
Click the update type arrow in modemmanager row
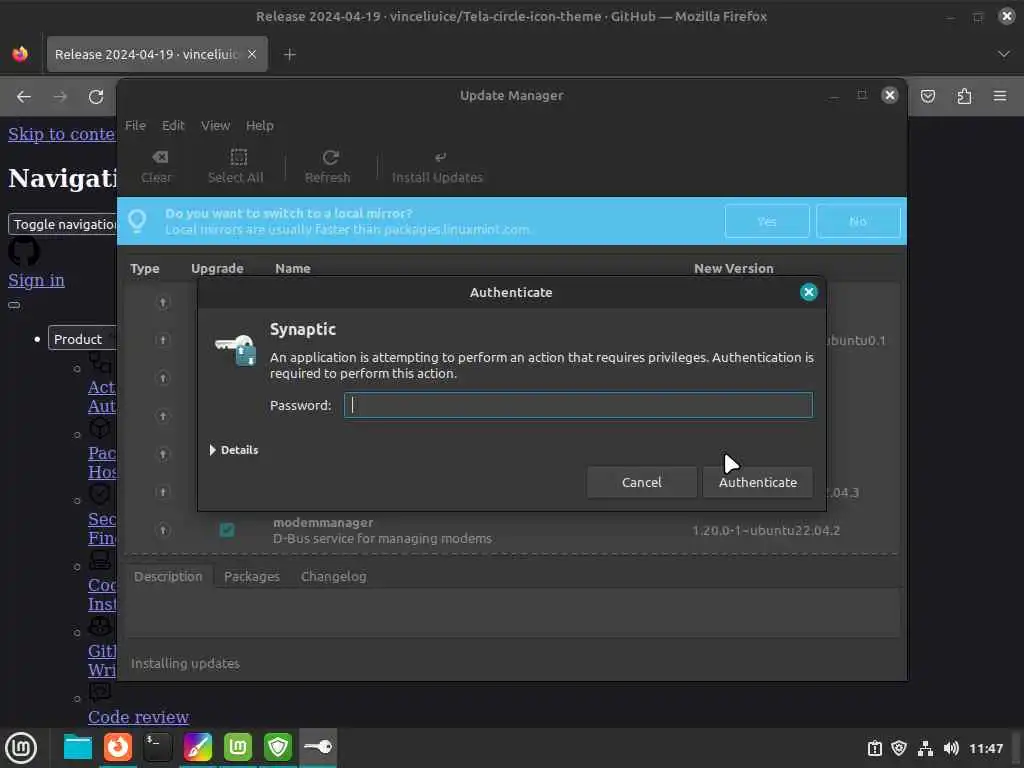163,530
